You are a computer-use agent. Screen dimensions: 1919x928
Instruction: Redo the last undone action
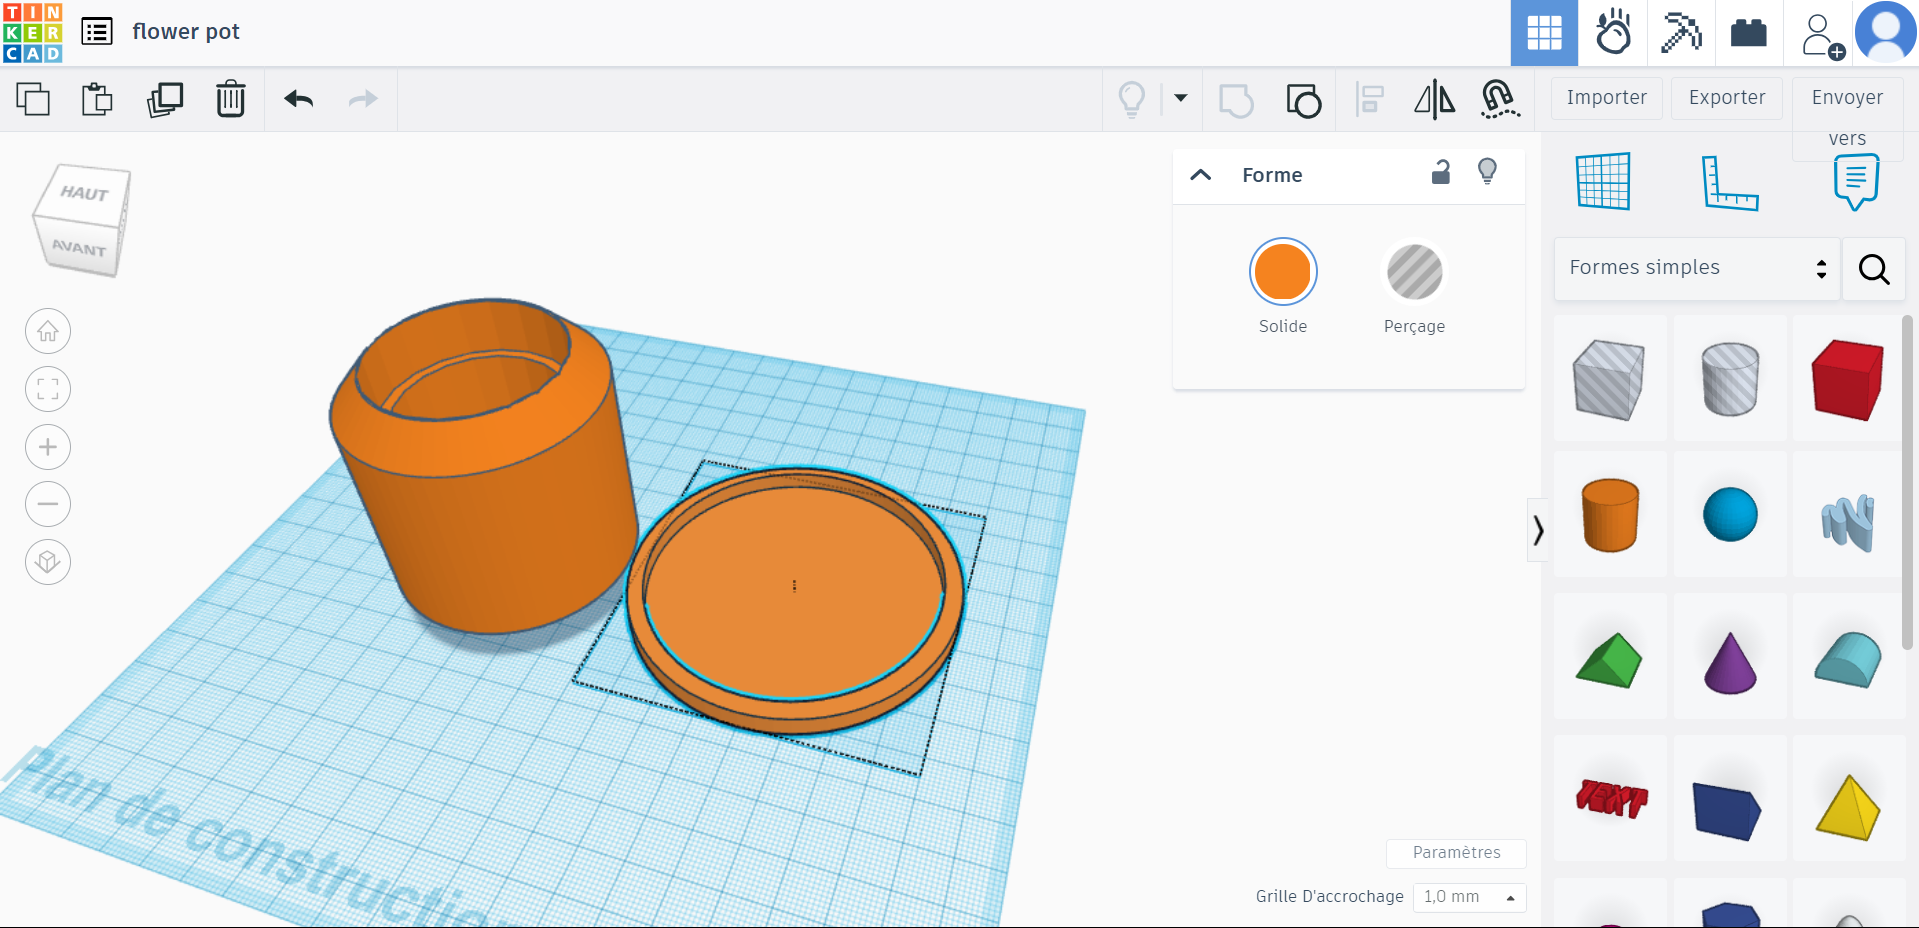363,99
